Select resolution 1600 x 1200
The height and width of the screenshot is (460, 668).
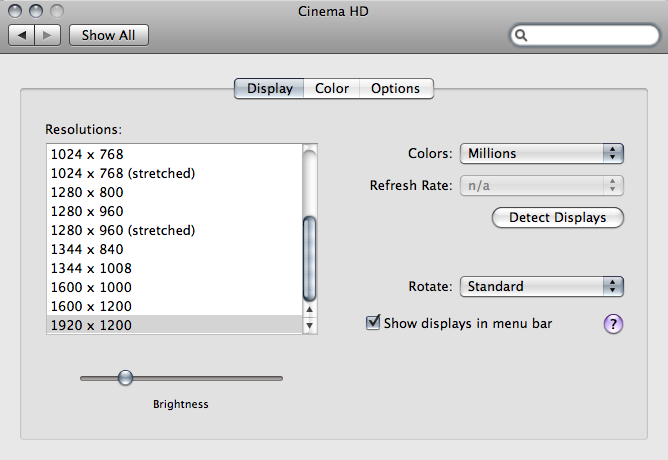point(175,306)
